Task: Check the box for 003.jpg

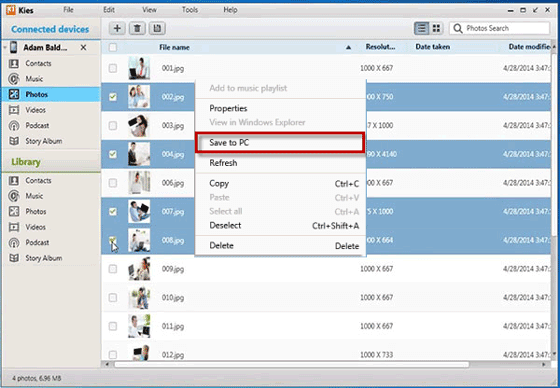Action: (x=113, y=125)
